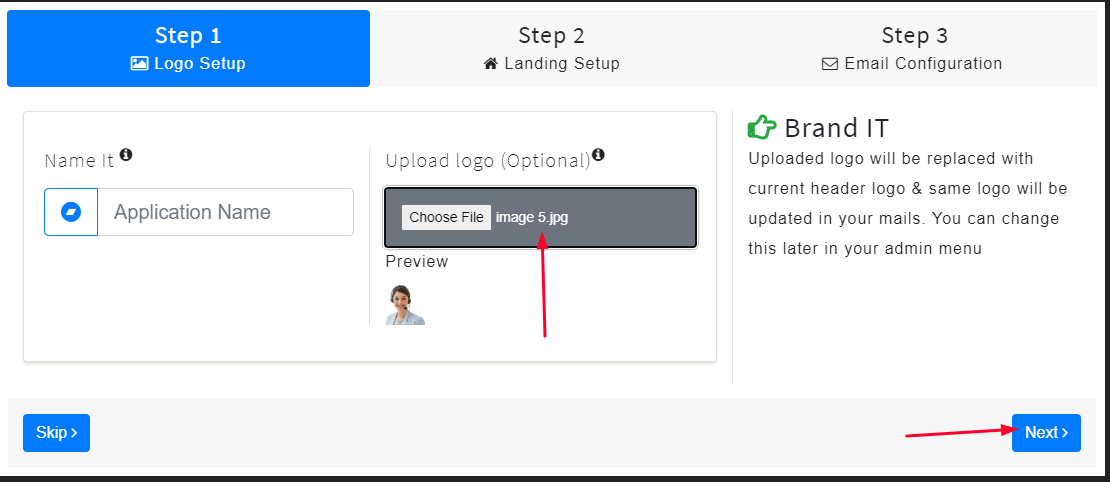The width and height of the screenshot is (1110, 482).
Task: Click the picture icon beside Logo Setup
Action: 139,64
